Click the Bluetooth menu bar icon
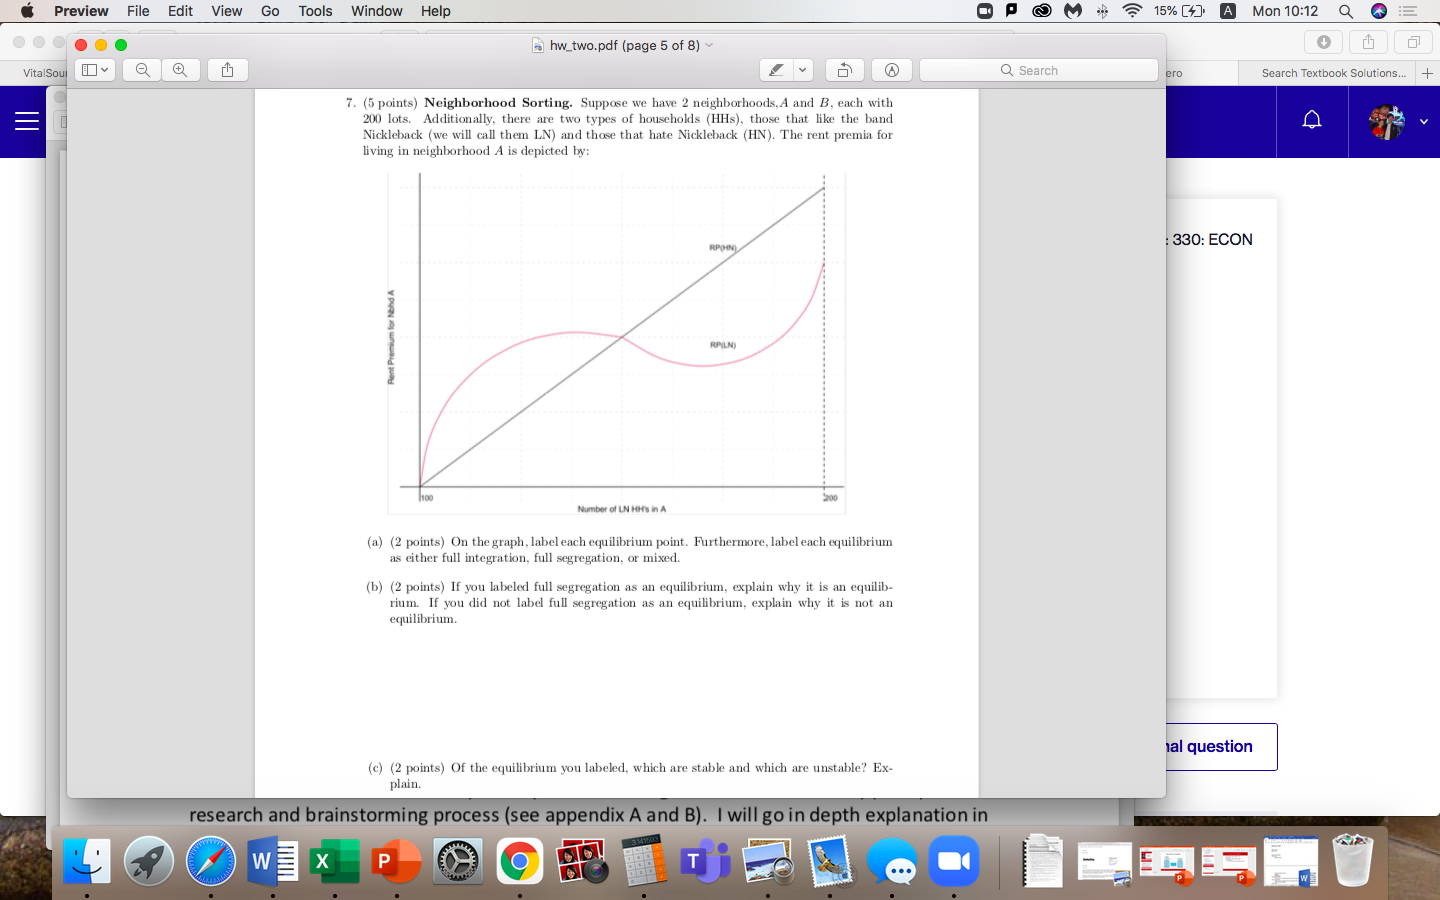Image resolution: width=1440 pixels, height=900 pixels. [1102, 11]
